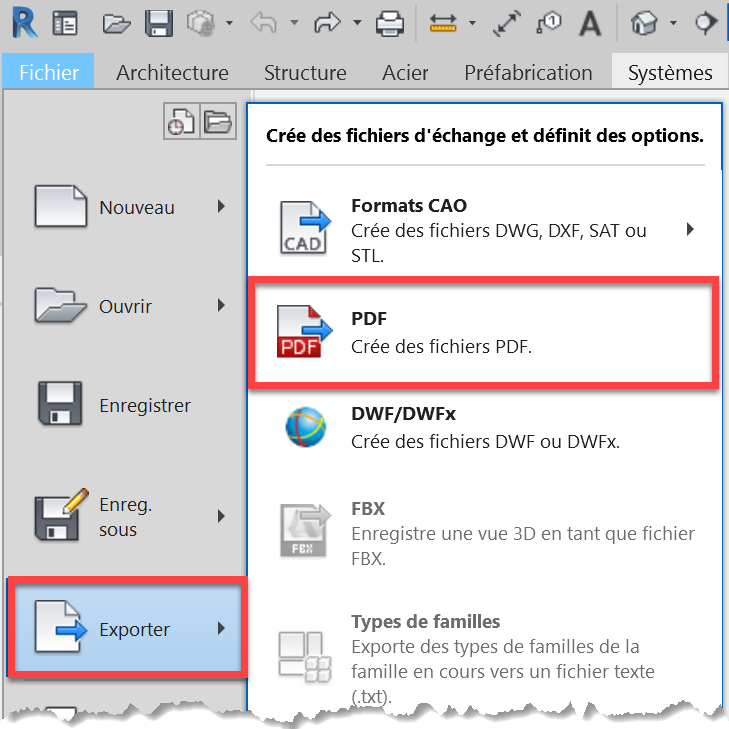Expand the Nouveau submenu arrow

click(x=221, y=206)
